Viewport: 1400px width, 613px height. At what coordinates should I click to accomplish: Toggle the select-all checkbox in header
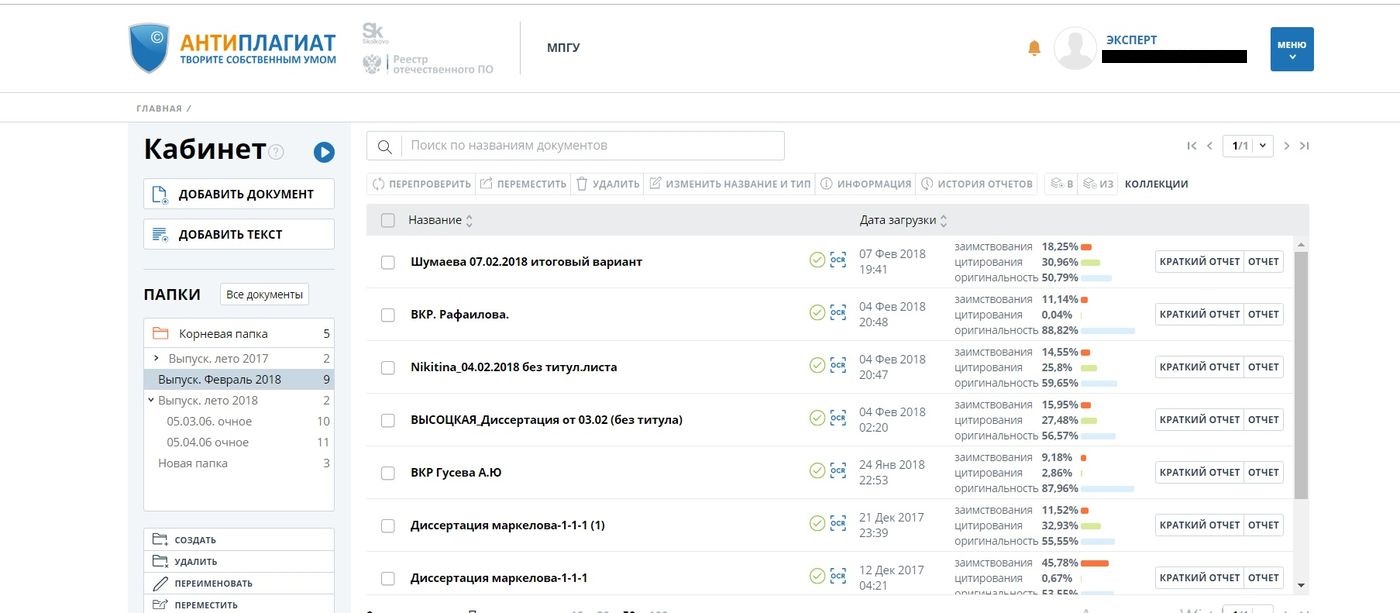388,220
